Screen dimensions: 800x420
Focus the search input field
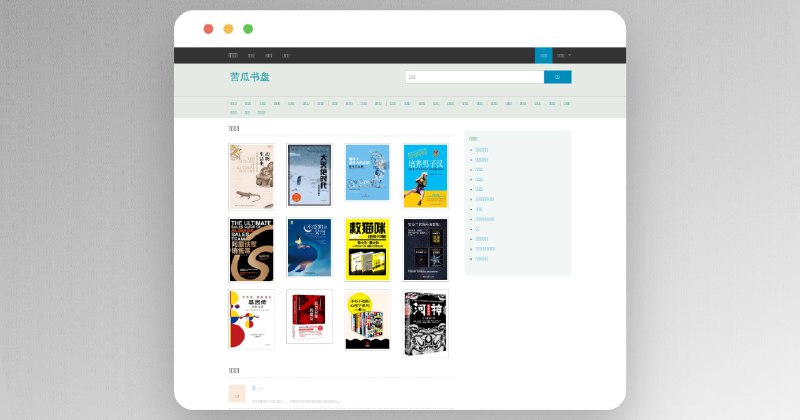[474, 77]
